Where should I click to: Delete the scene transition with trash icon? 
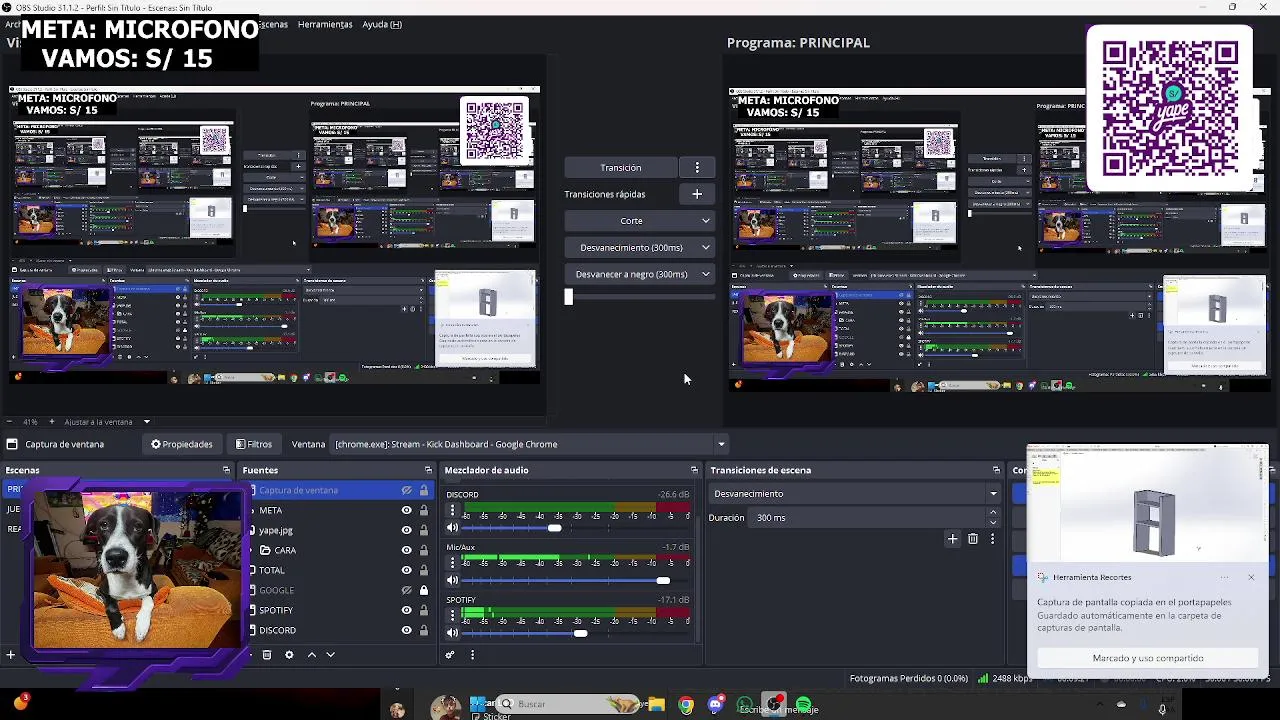(x=973, y=539)
